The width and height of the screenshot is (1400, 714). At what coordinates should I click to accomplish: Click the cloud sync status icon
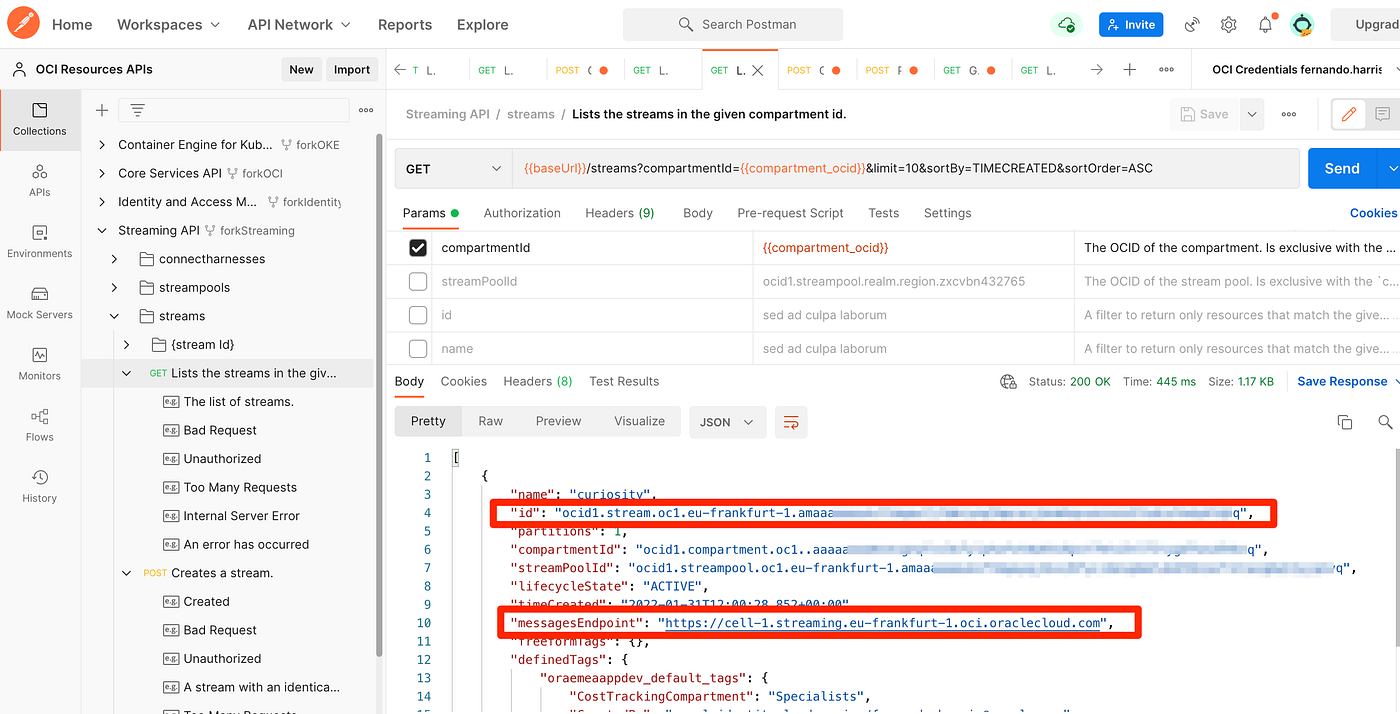point(1067,24)
